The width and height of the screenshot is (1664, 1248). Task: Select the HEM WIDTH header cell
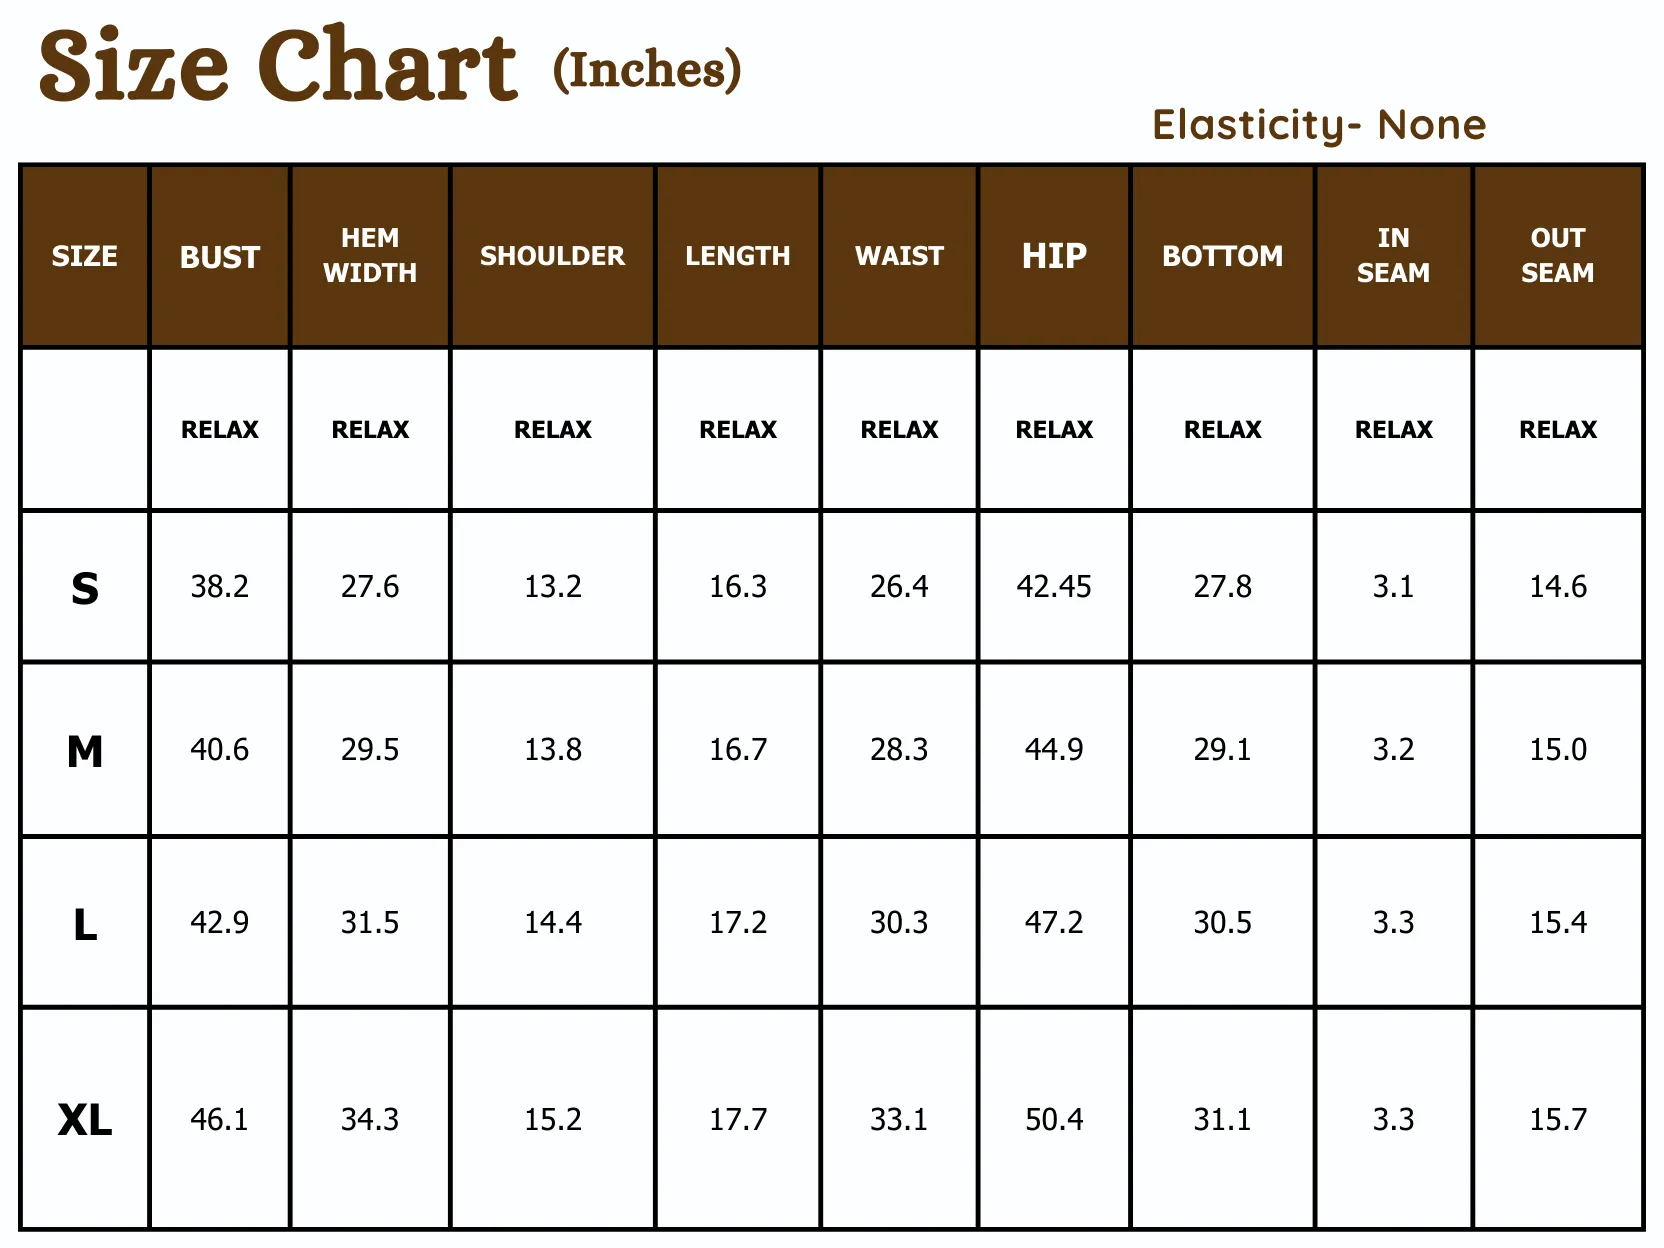tap(370, 256)
